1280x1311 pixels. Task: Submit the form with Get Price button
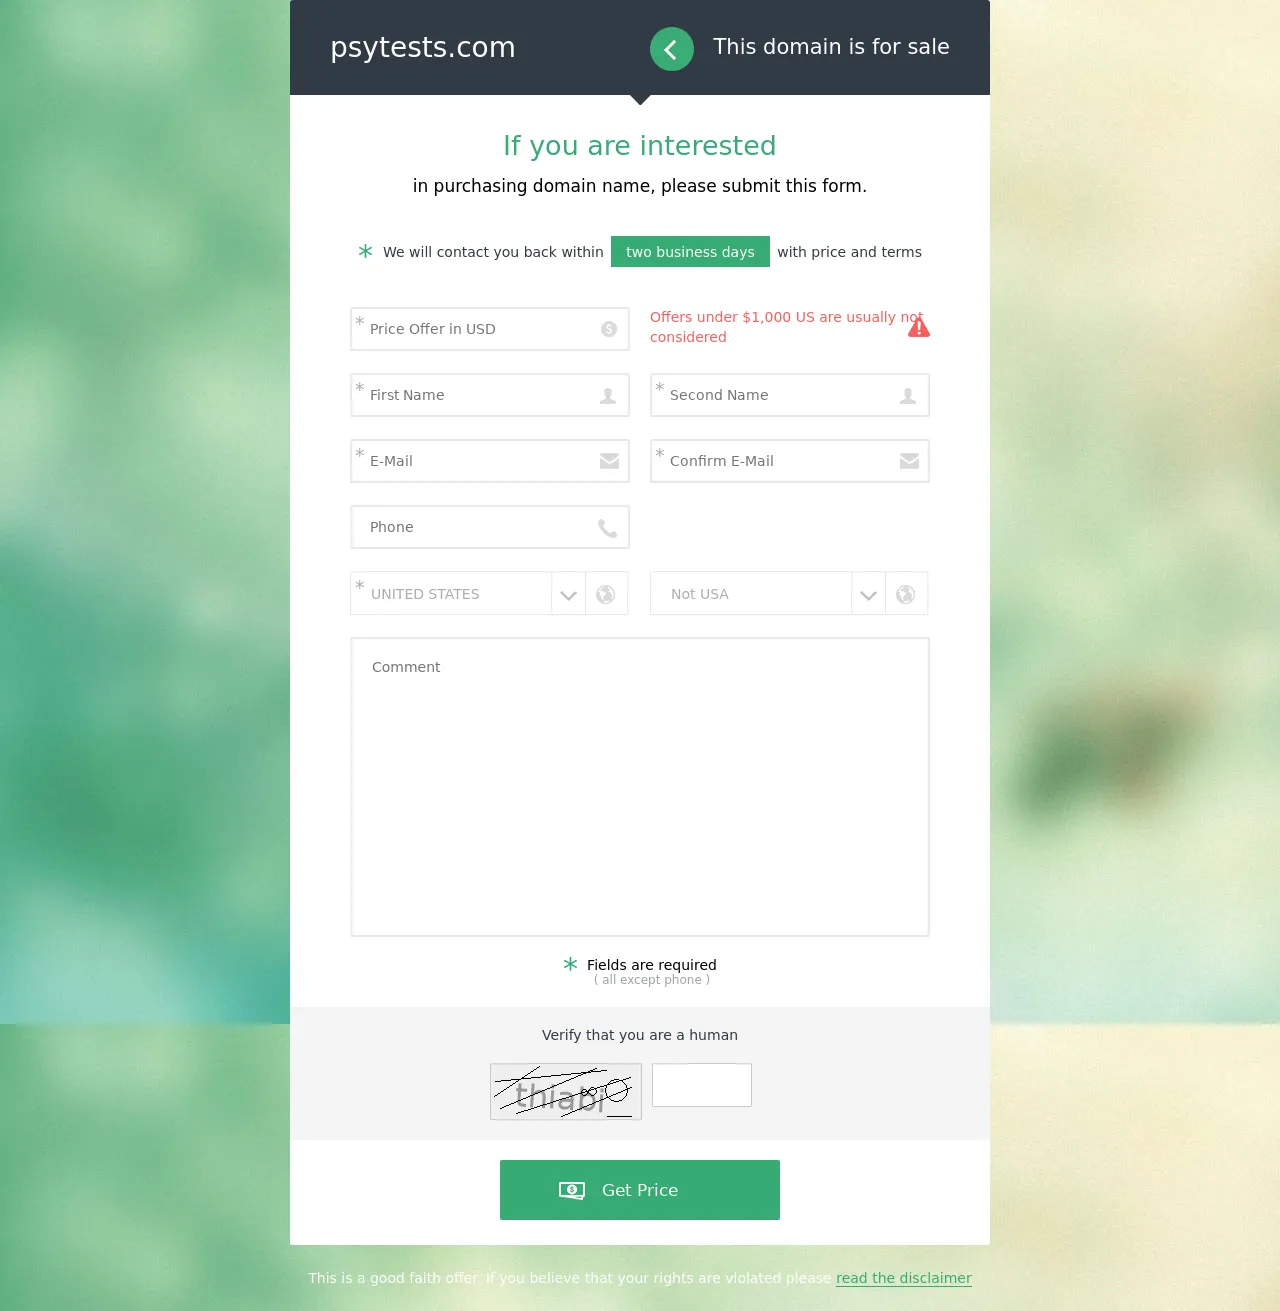point(640,1190)
